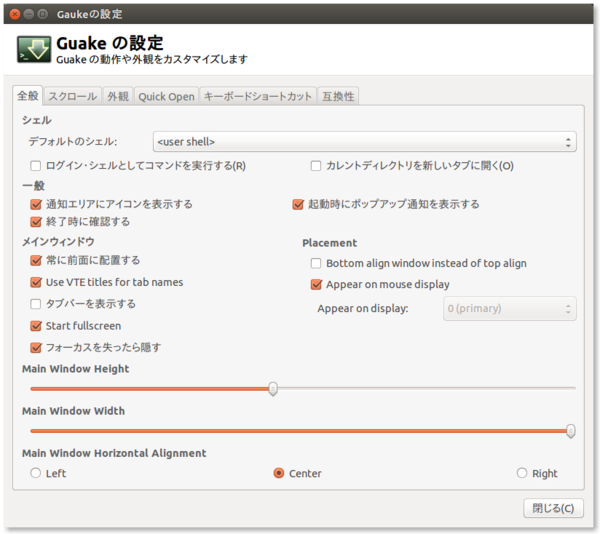600x534 pixels.
Task: Open the Appear on display dropdown
Action: [x=509, y=308]
